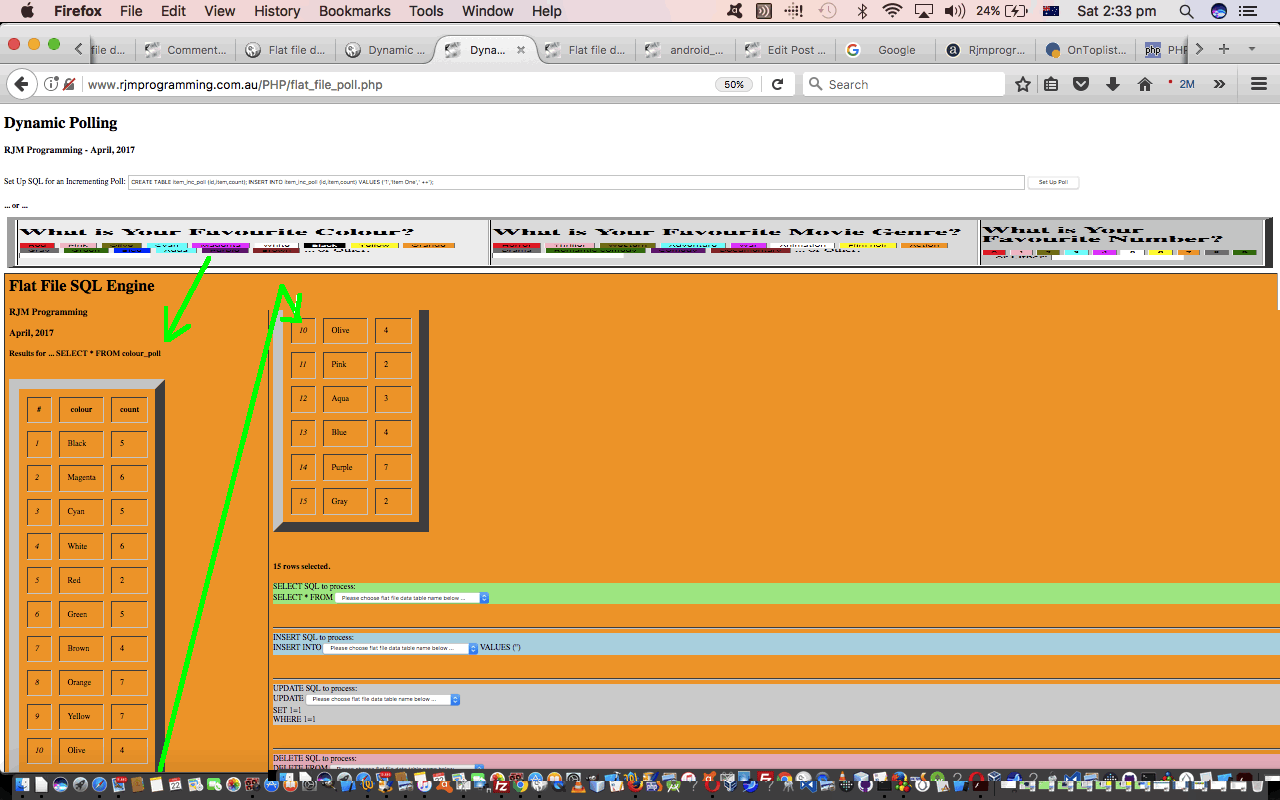Image resolution: width=1280 pixels, height=800 pixels.
Task: Bookmark this page with the star icon
Action: [1023, 85]
